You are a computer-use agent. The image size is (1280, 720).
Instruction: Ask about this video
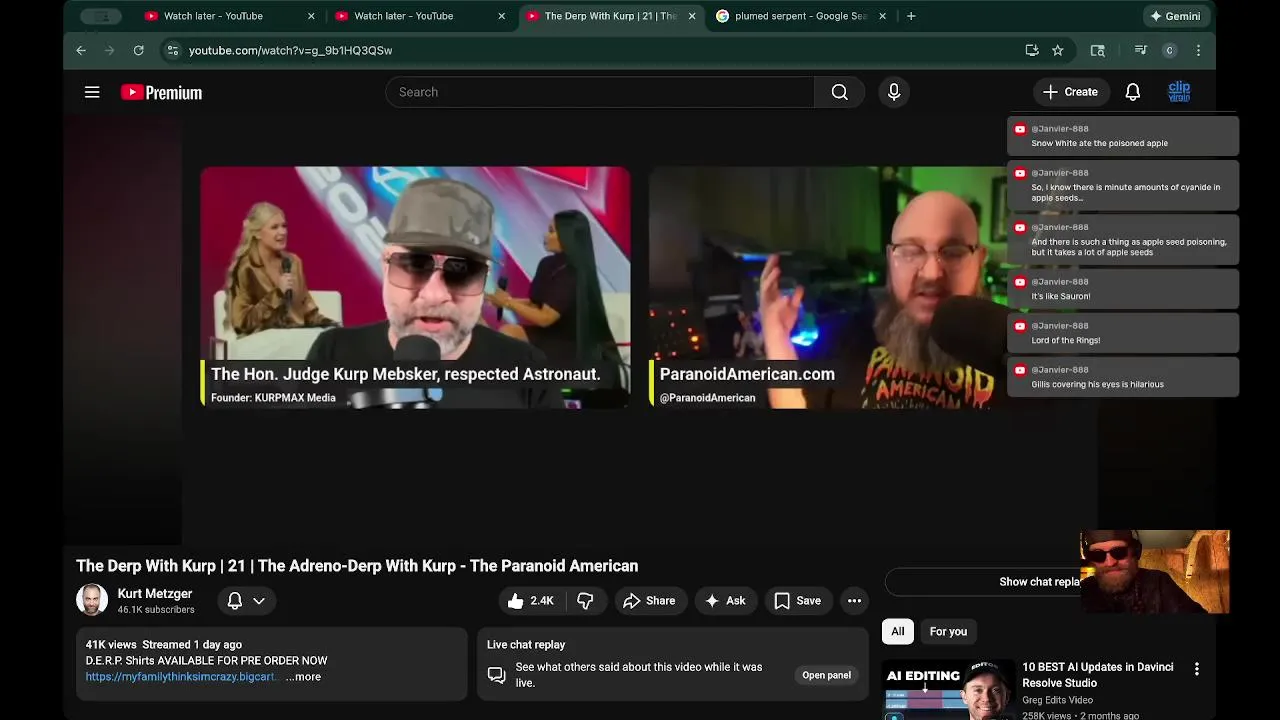click(725, 601)
